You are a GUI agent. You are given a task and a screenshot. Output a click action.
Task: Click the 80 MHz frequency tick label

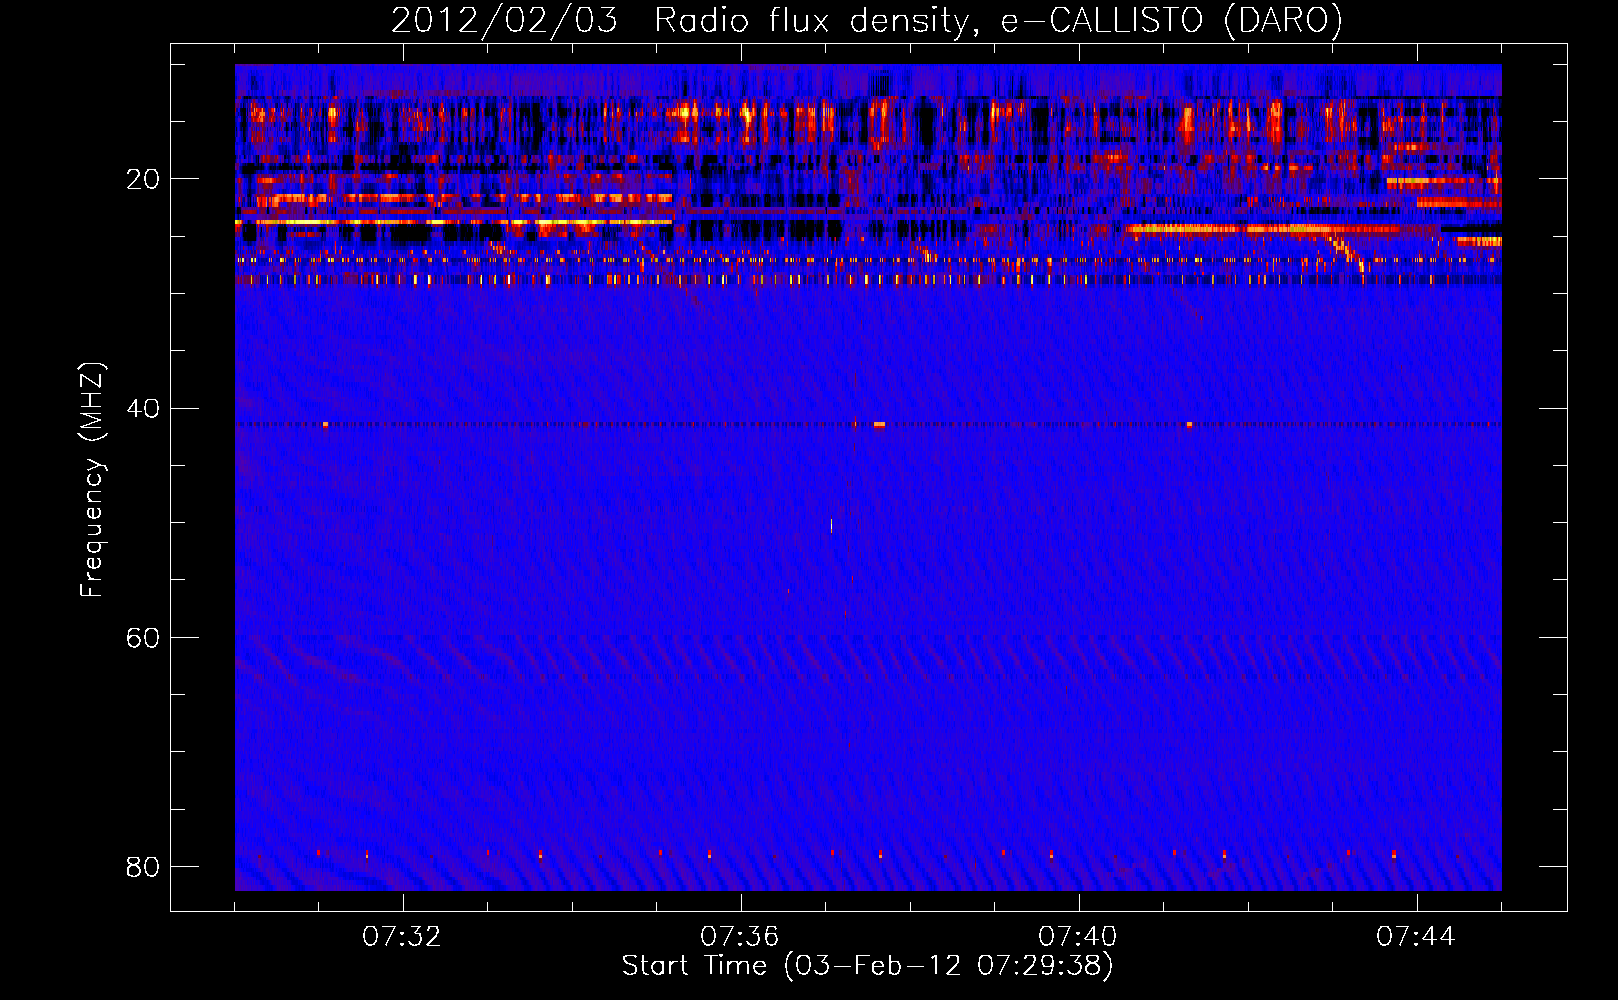(x=143, y=866)
